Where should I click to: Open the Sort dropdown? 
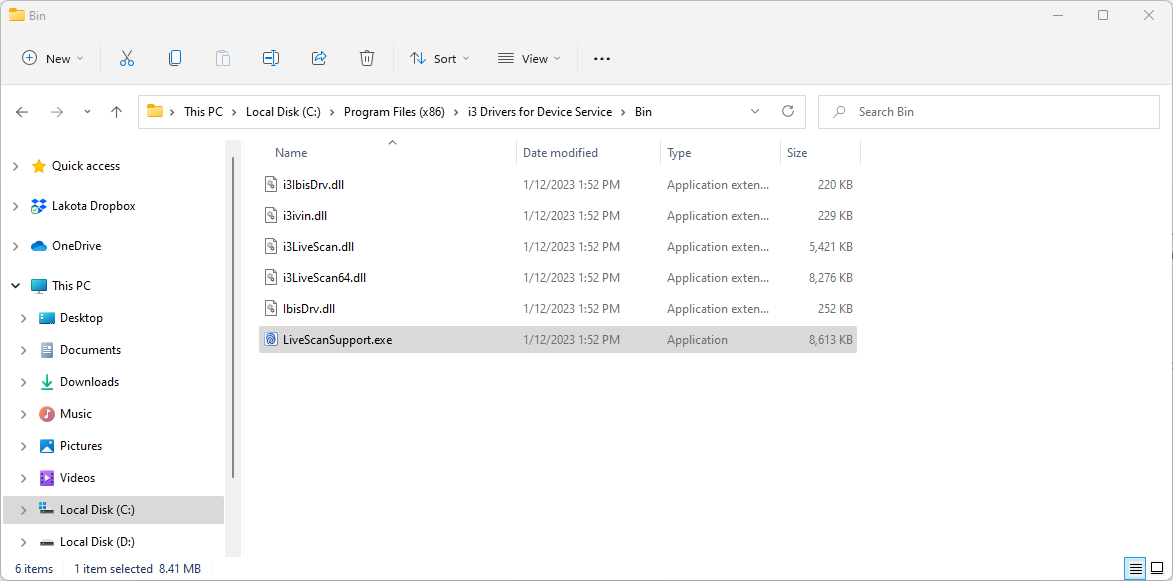point(439,58)
